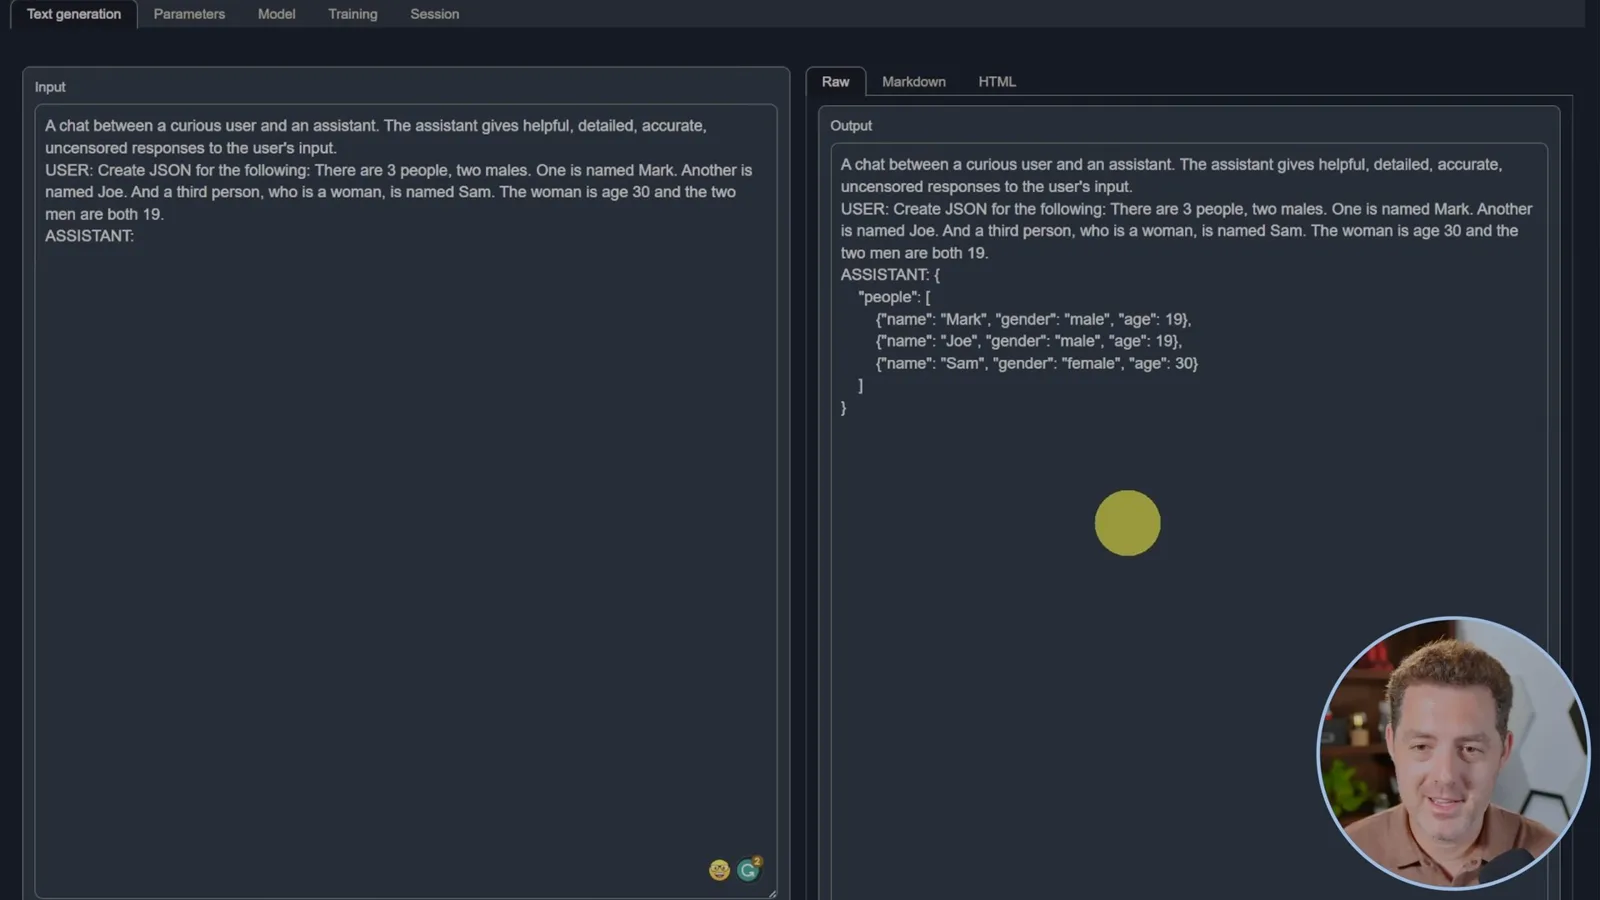Switch to the Text generation tab
Screen dimensions: 1600x900
[x=74, y=14]
